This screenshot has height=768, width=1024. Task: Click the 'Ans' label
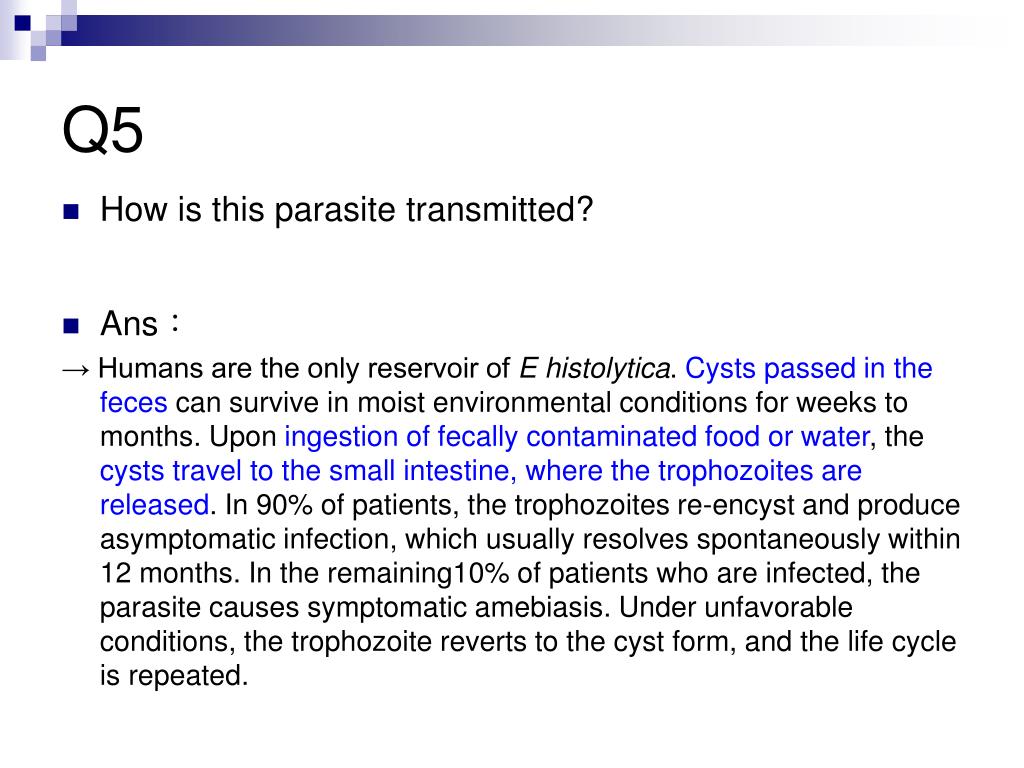pos(129,324)
